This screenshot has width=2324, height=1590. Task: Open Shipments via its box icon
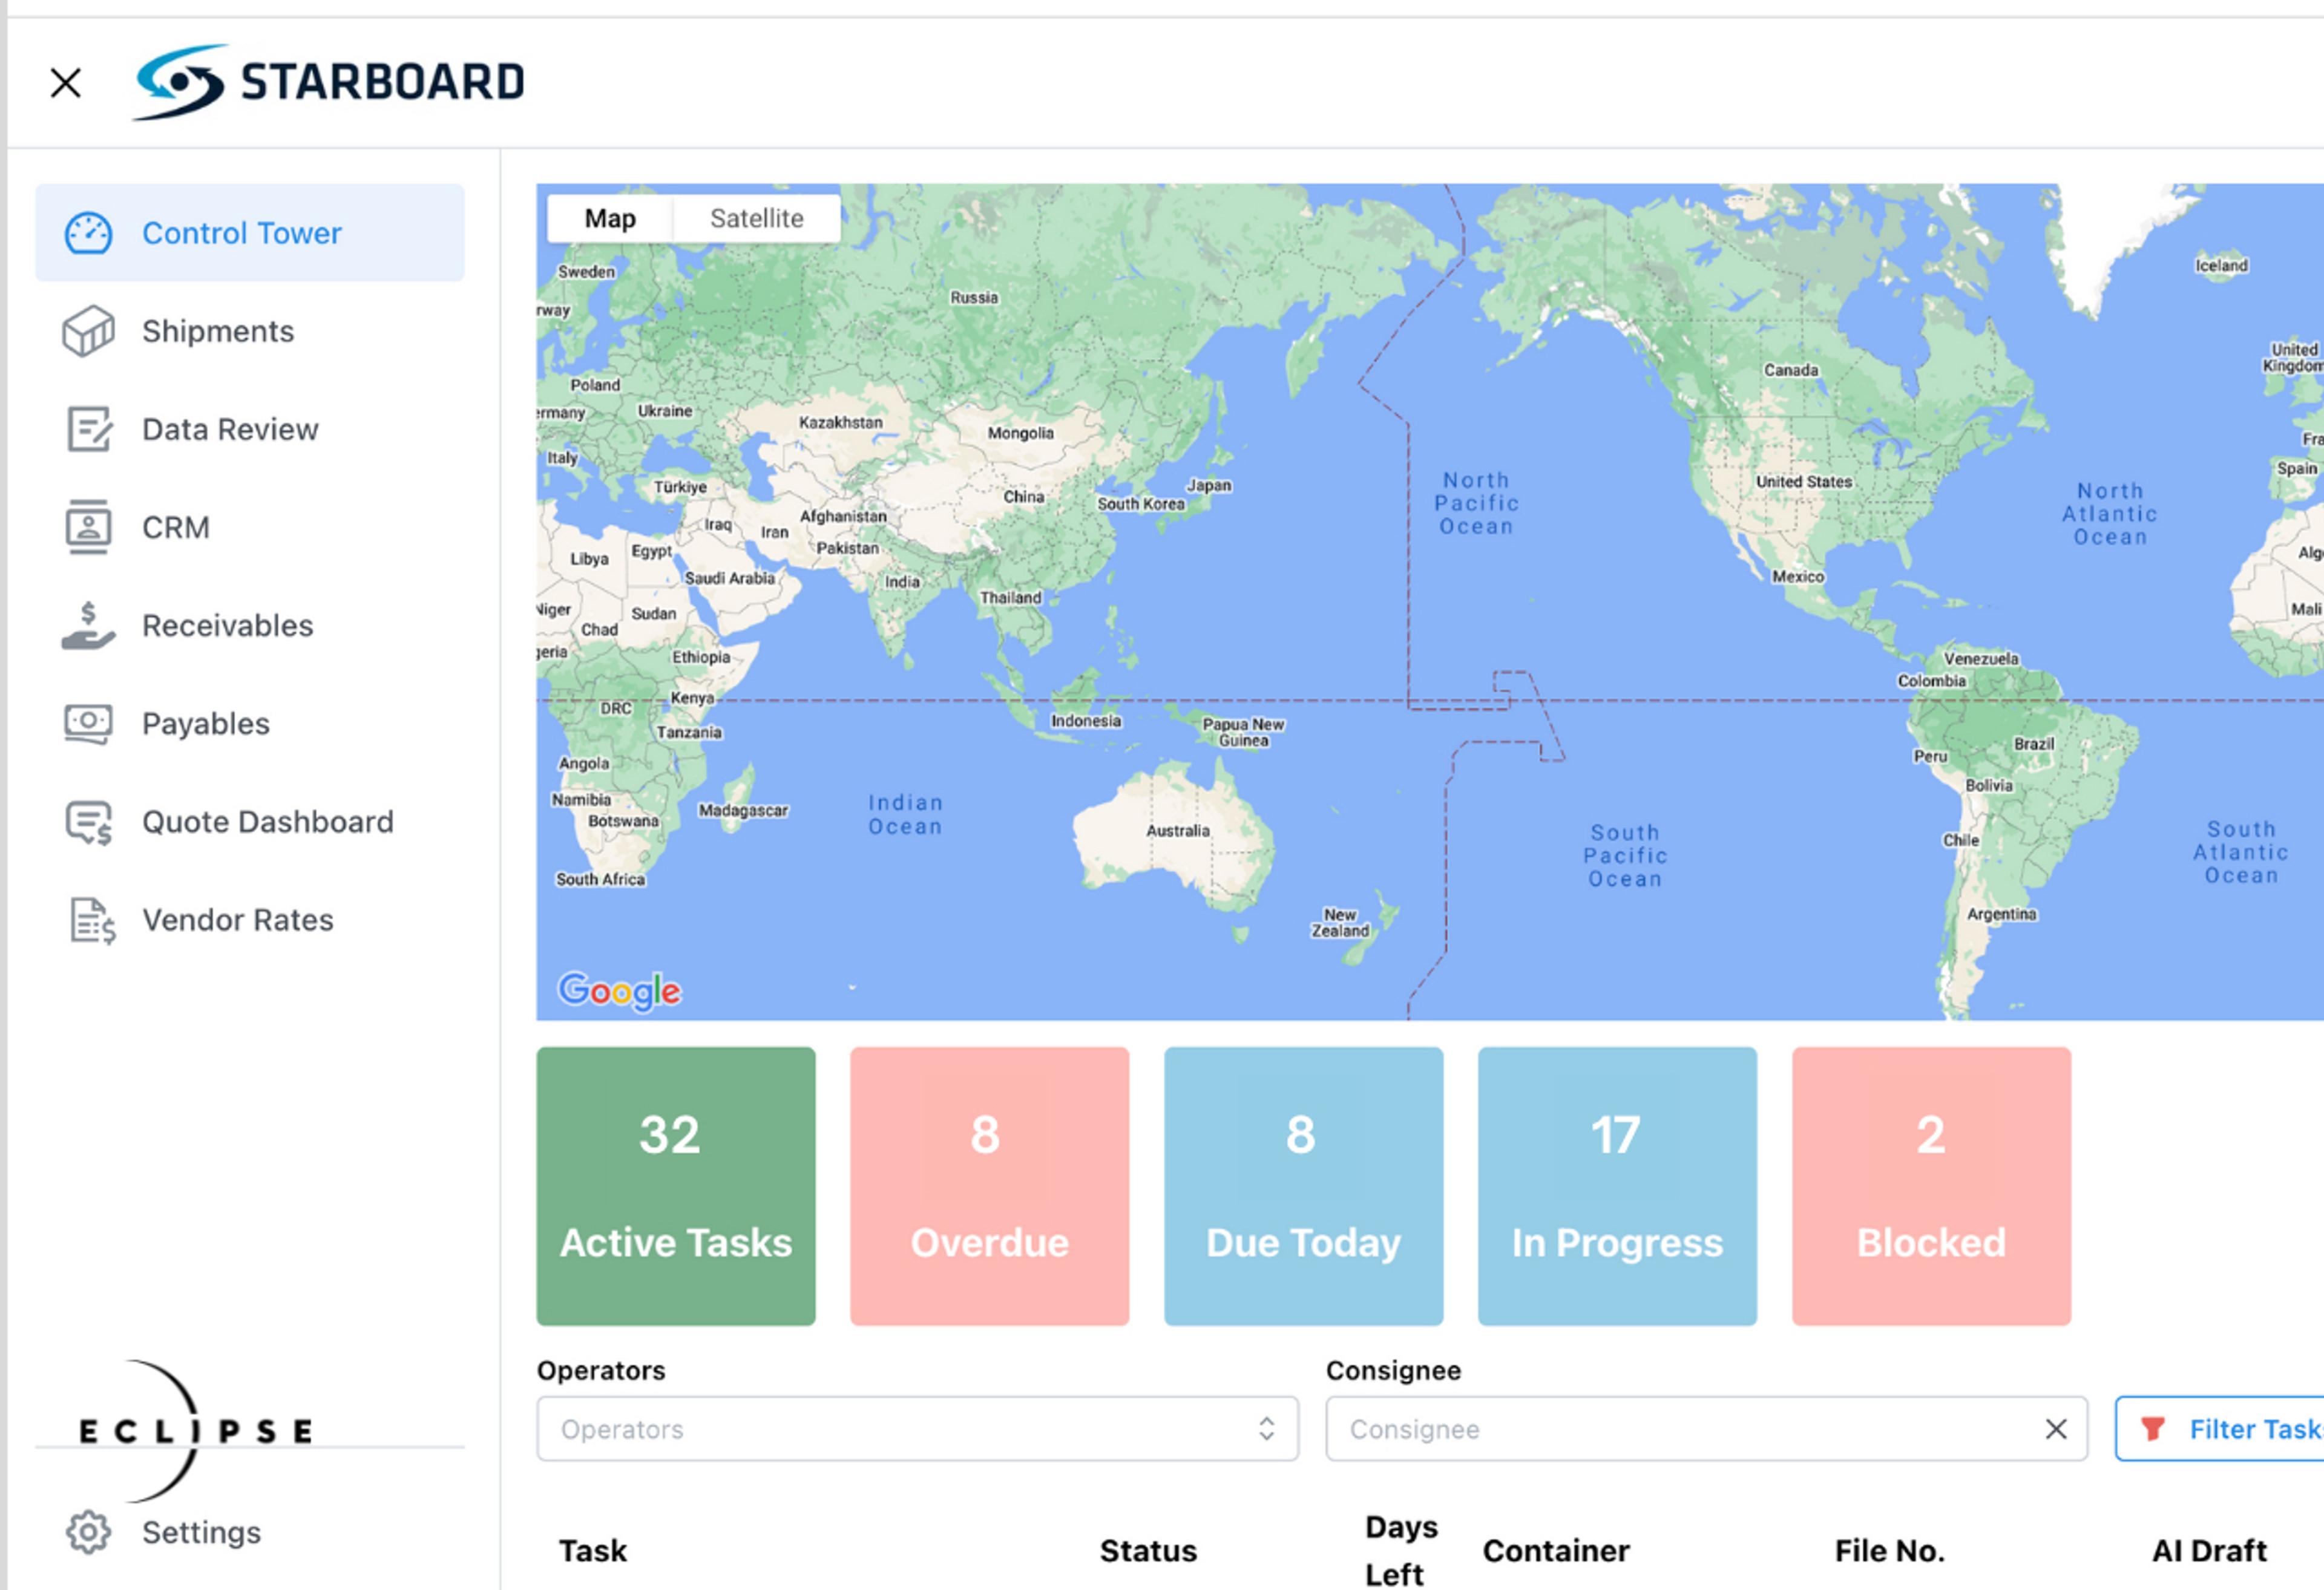click(x=88, y=331)
